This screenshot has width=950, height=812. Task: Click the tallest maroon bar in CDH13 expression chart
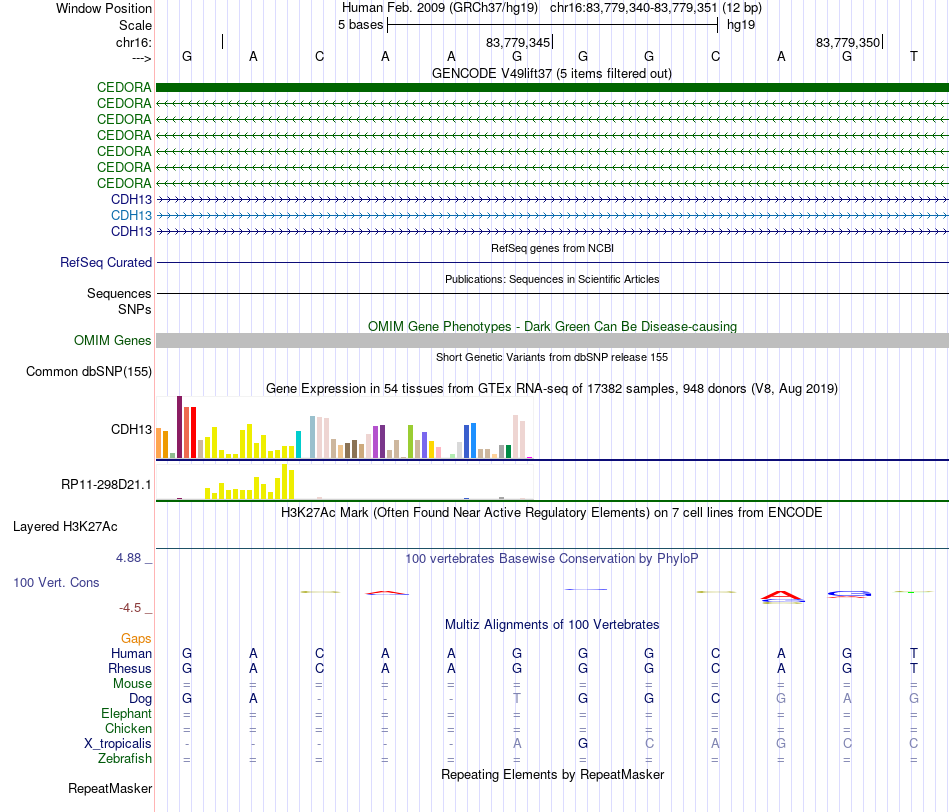pos(179,427)
